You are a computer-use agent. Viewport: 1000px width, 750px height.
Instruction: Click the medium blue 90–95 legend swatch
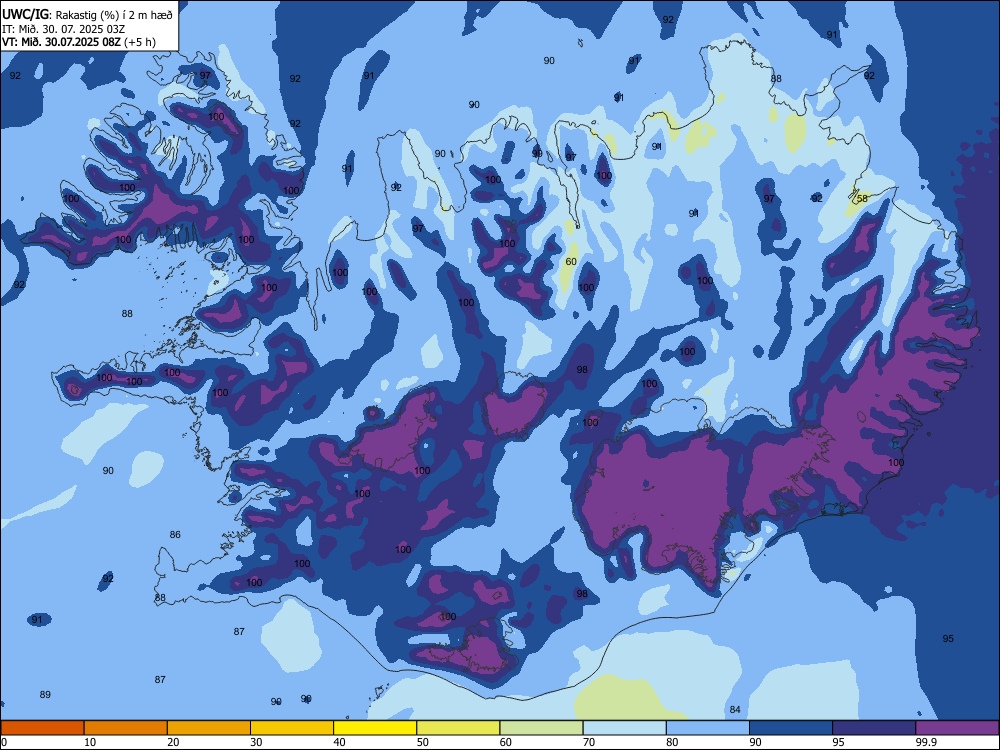point(791,728)
